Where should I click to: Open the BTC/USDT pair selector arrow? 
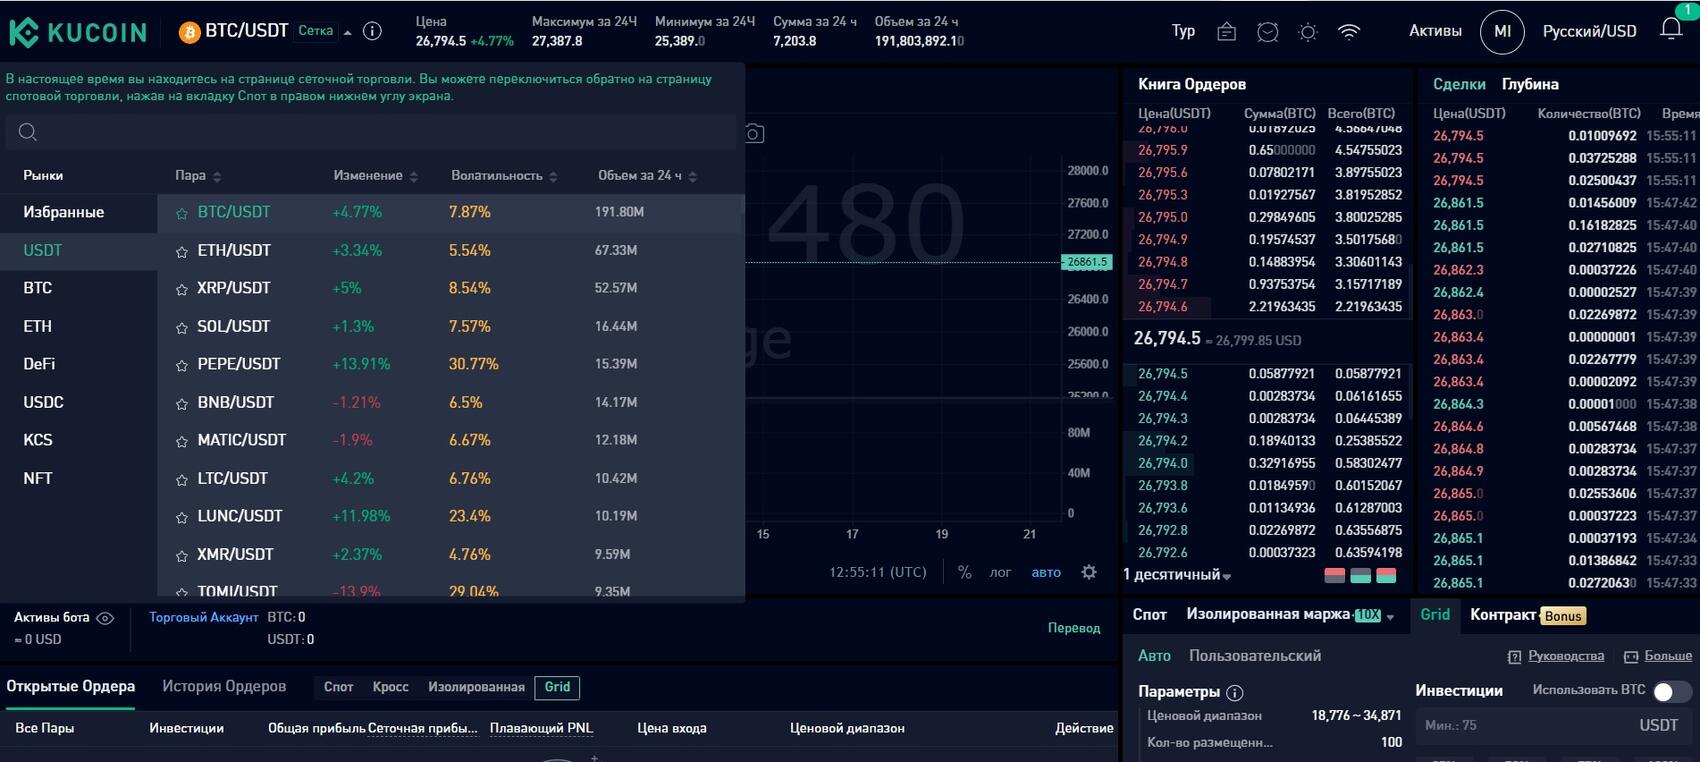[x=347, y=32]
